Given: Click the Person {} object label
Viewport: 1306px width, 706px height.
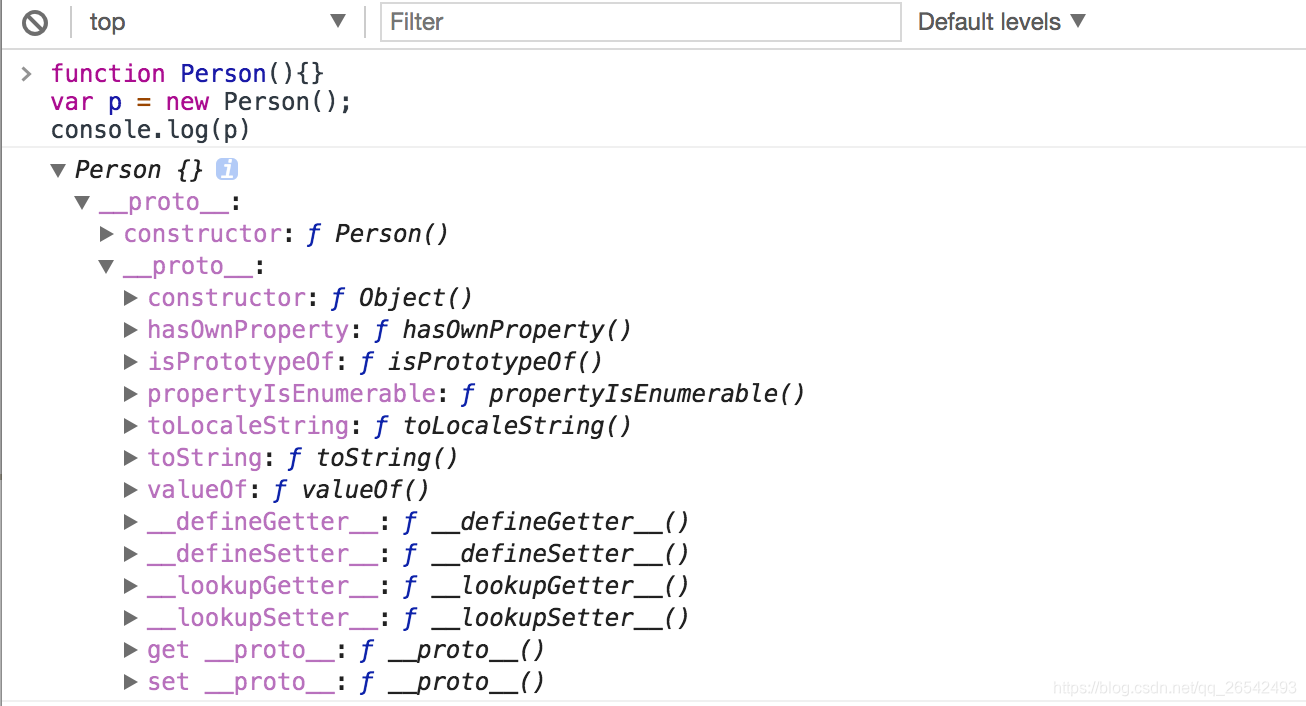Looking at the screenshot, I should coord(139,170).
